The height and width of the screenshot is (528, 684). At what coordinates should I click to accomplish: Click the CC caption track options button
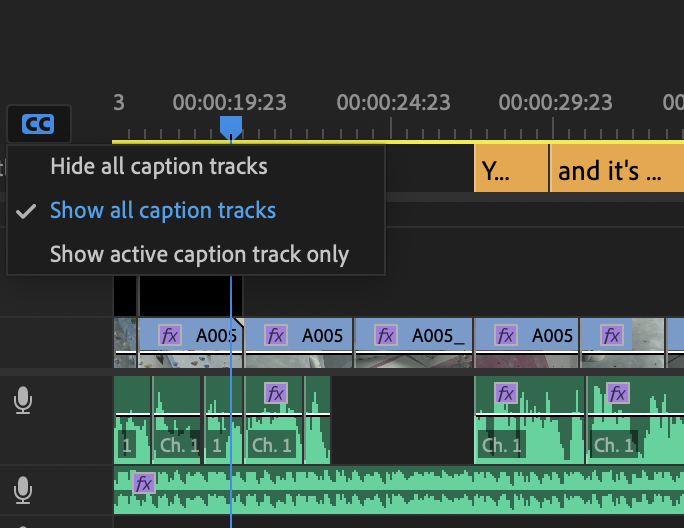pos(38,124)
